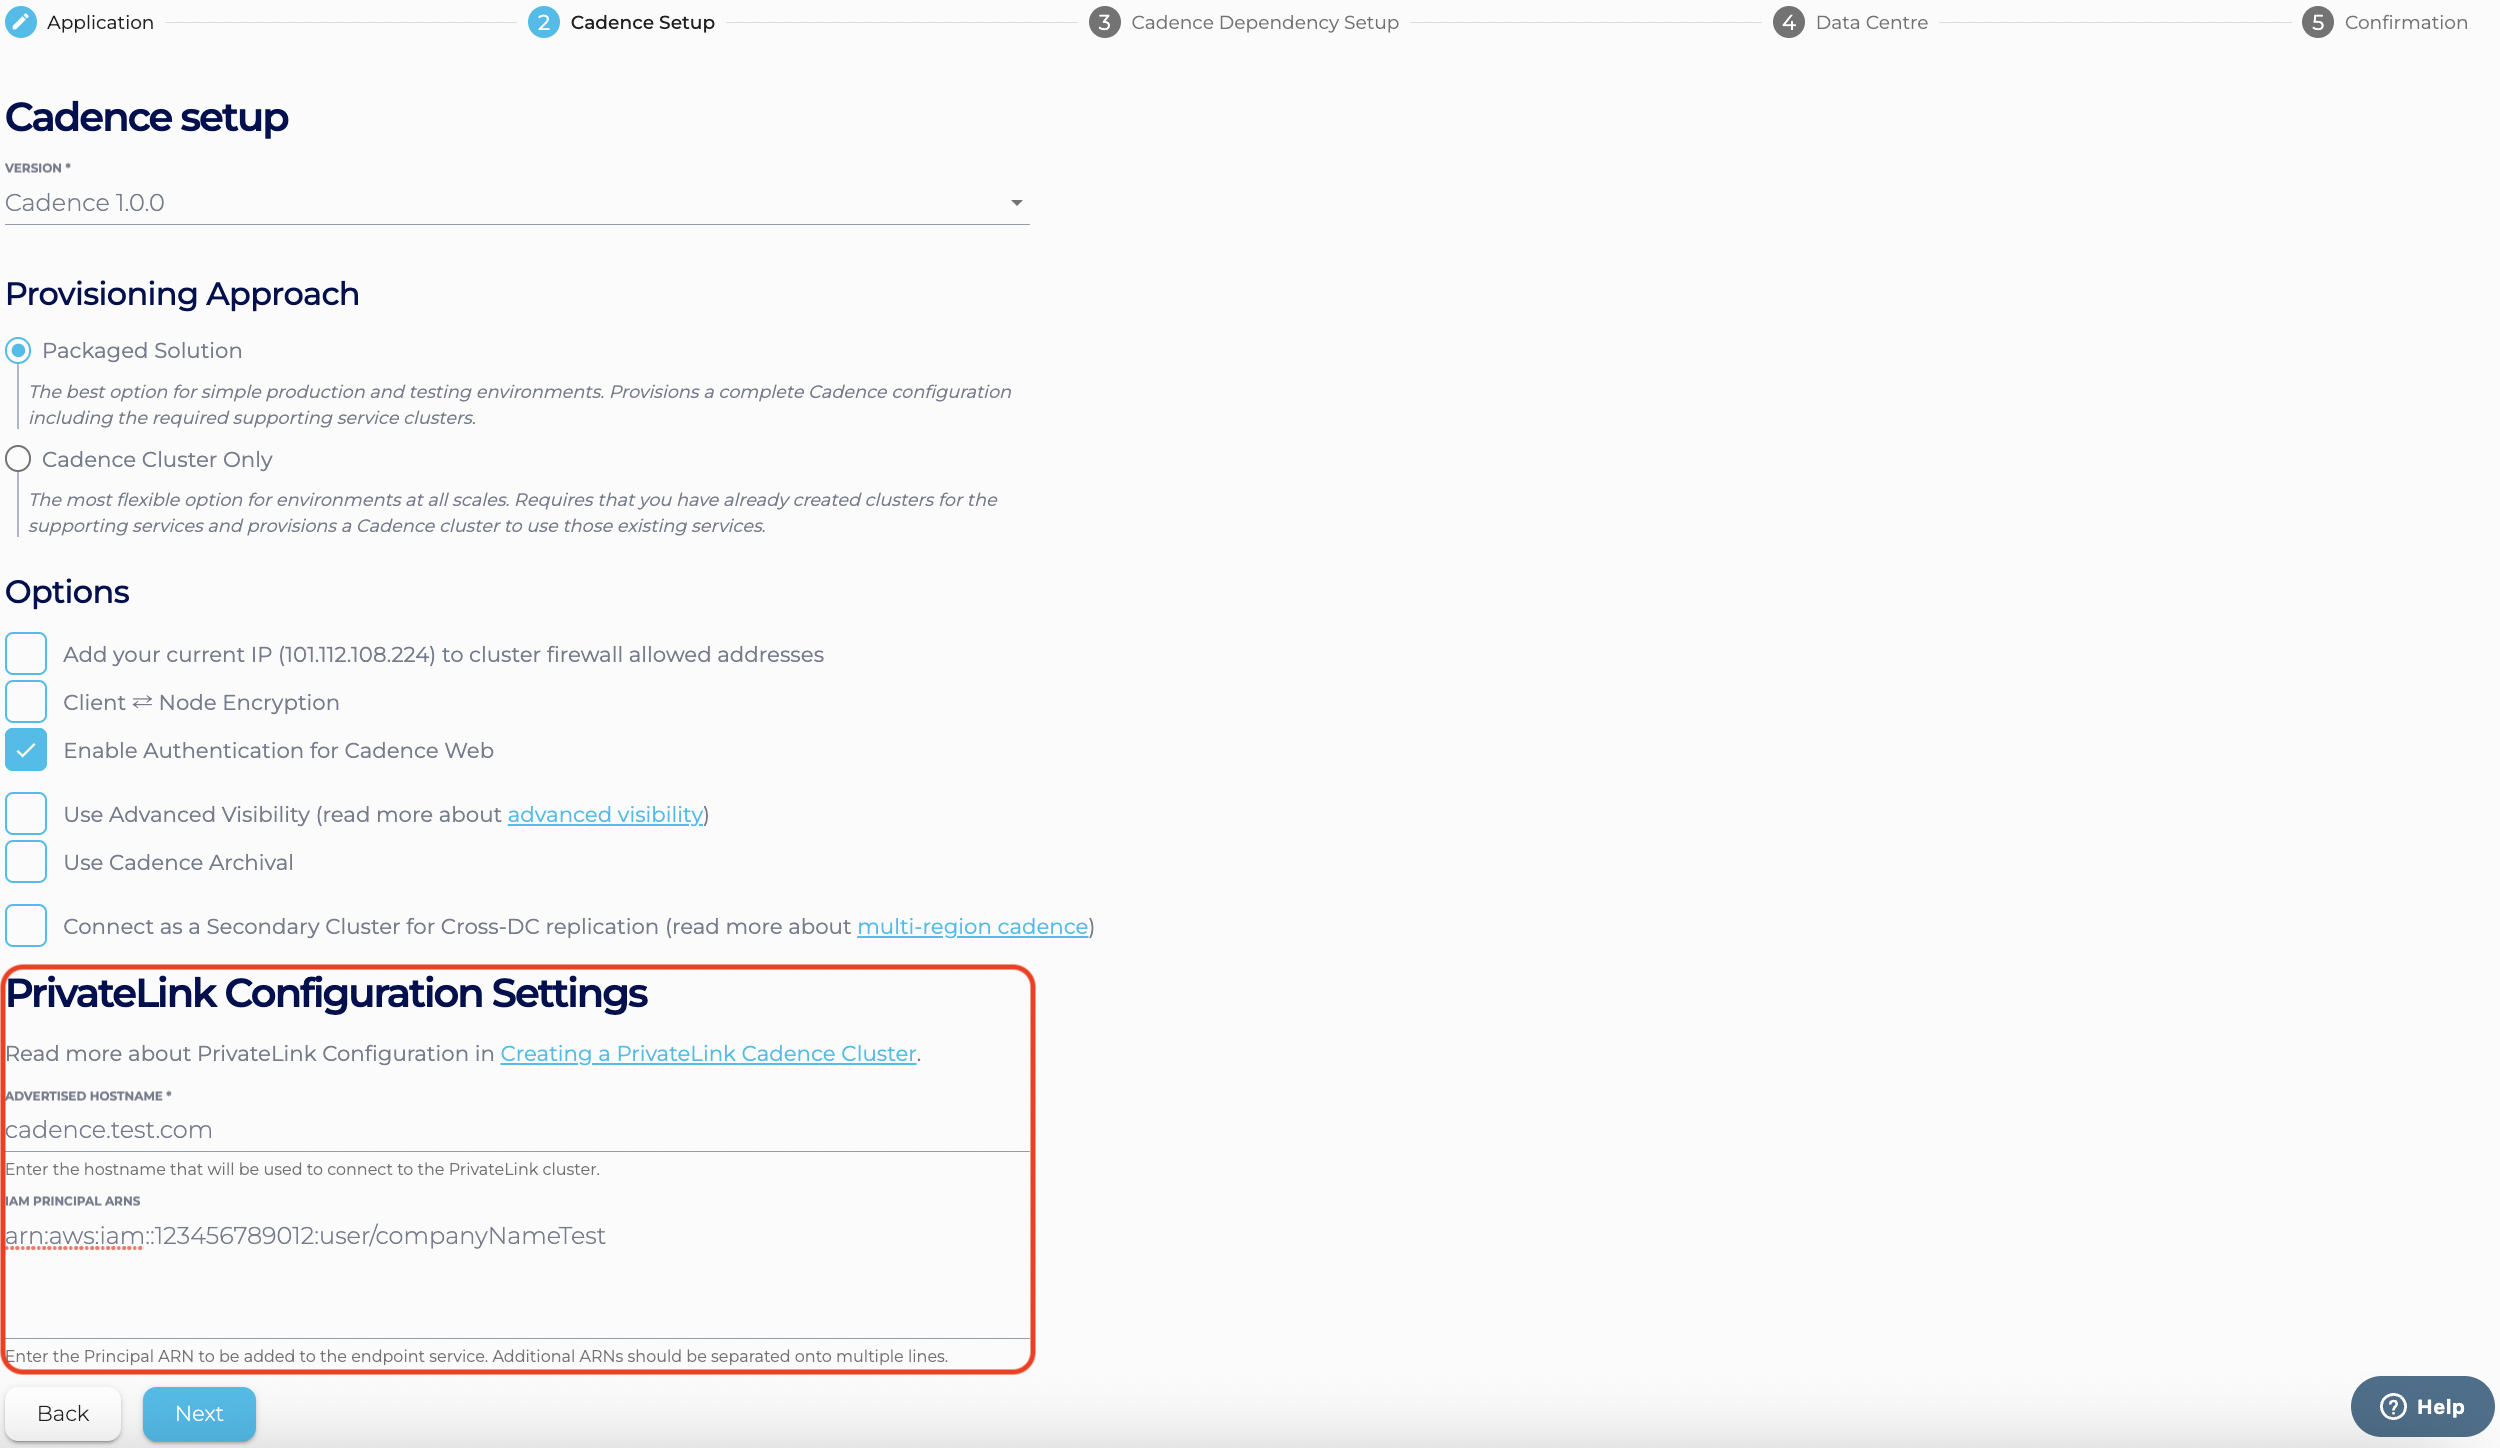Enable Secondary Cluster Cross-DC replication checkbox

point(26,926)
